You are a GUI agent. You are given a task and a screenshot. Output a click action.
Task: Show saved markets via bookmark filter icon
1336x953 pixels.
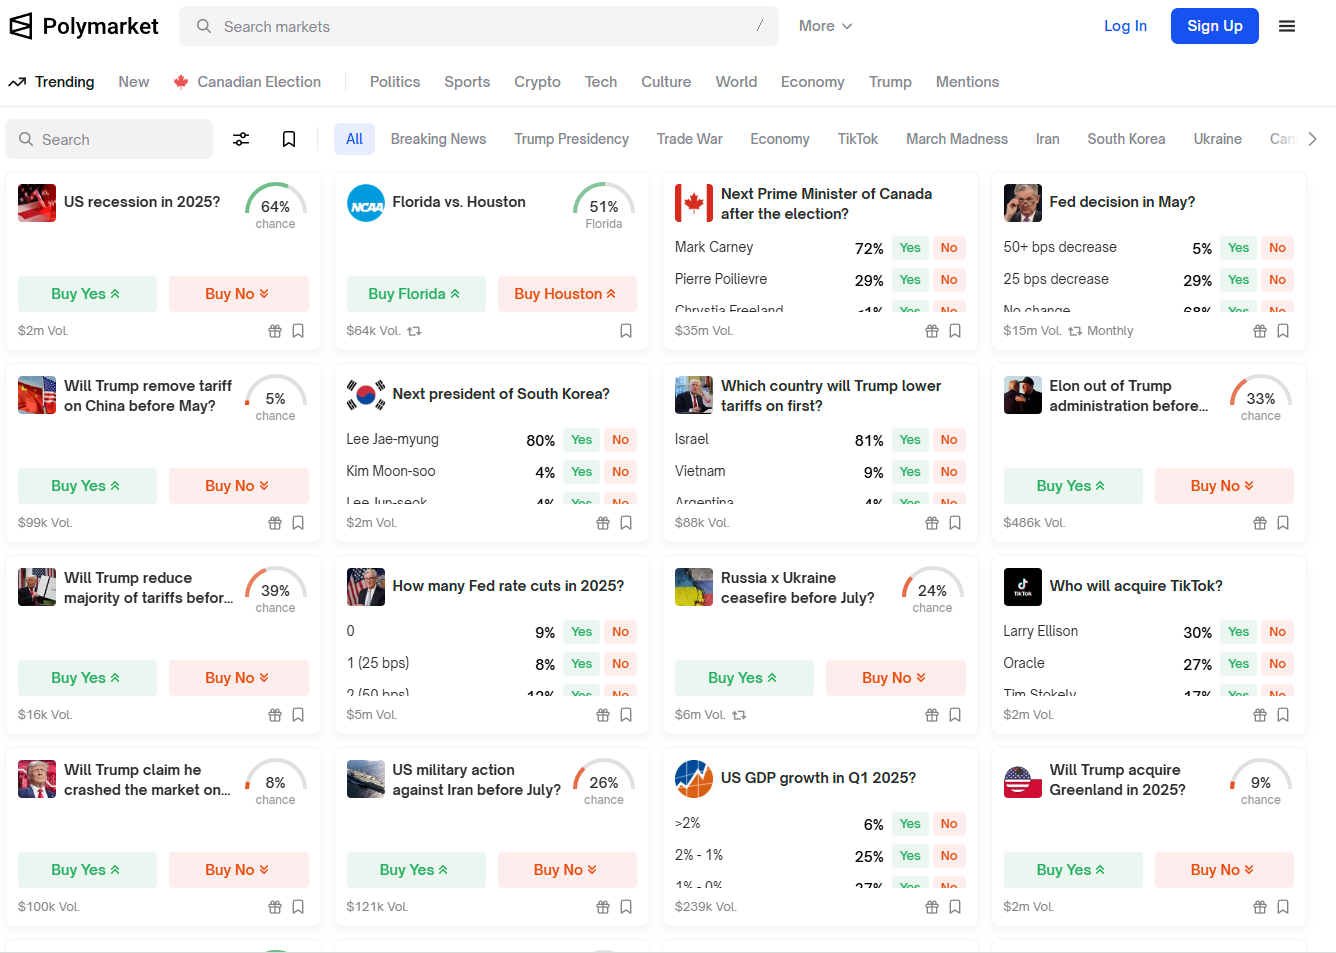(289, 139)
